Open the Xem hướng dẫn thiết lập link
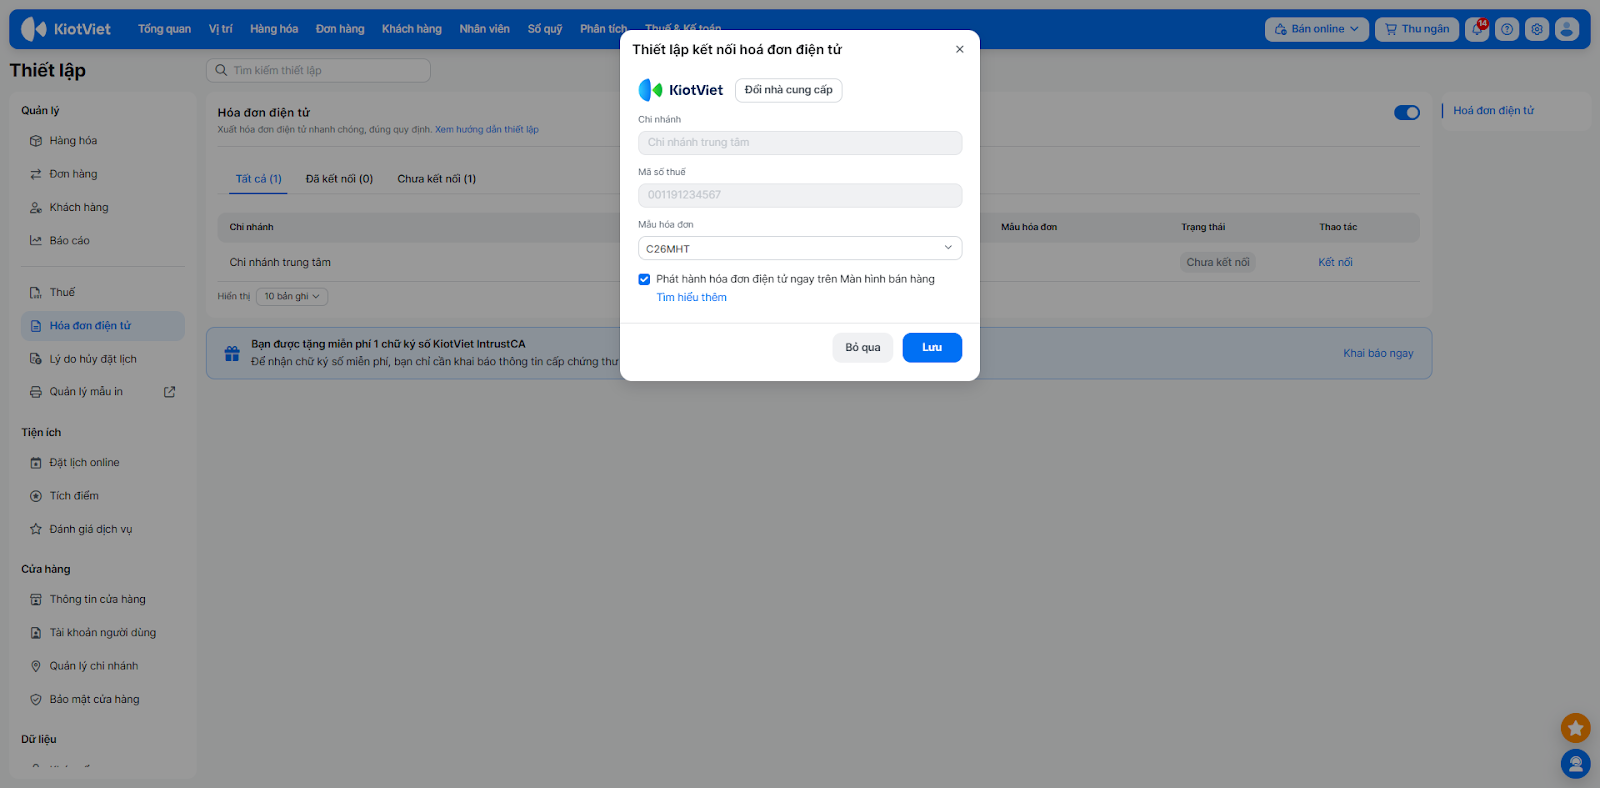 pyautogui.click(x=487, y=130)
